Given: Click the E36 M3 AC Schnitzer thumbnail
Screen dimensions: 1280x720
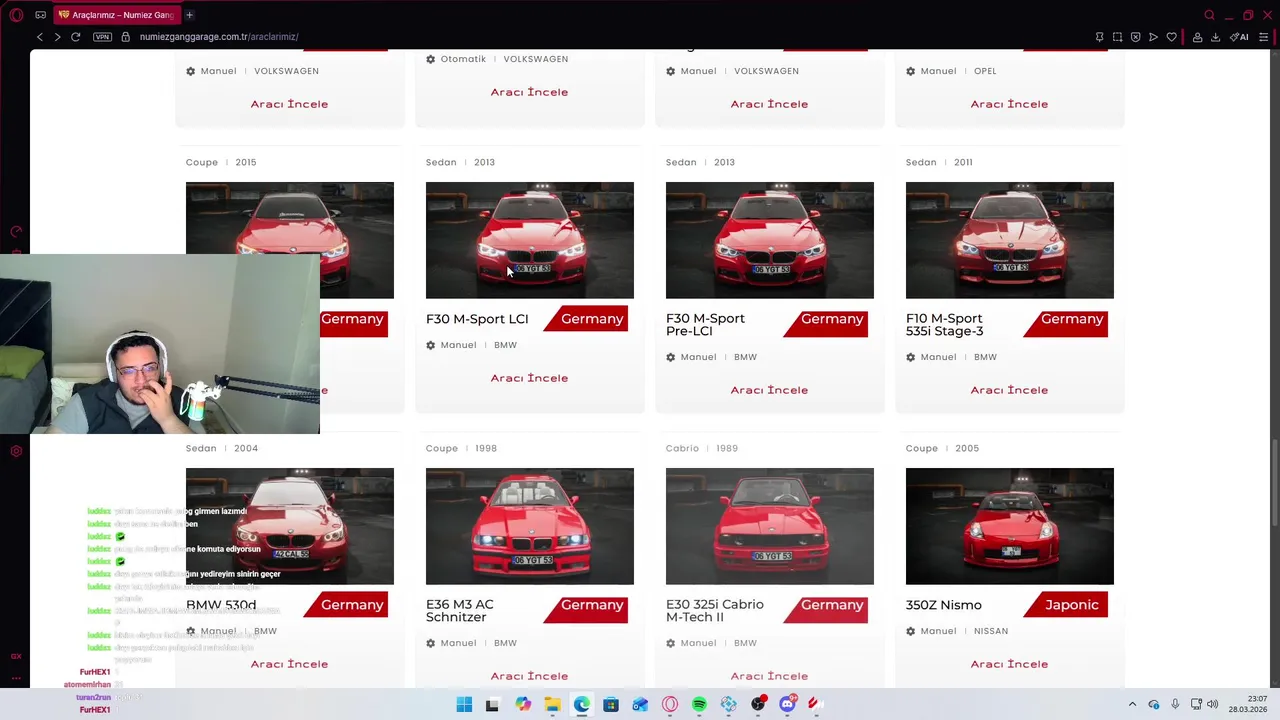Looking at the screenshot, I should click(x=530, y=526).
